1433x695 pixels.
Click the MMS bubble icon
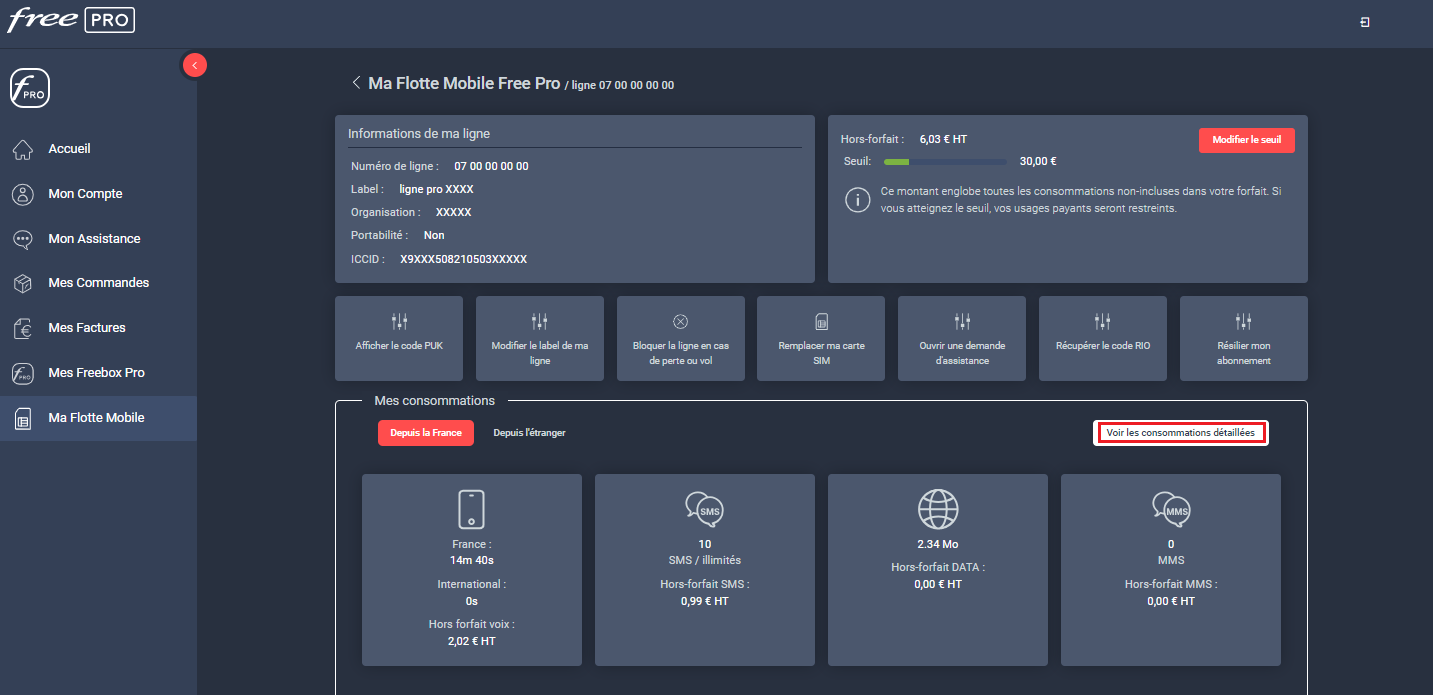click(1171, 509)
